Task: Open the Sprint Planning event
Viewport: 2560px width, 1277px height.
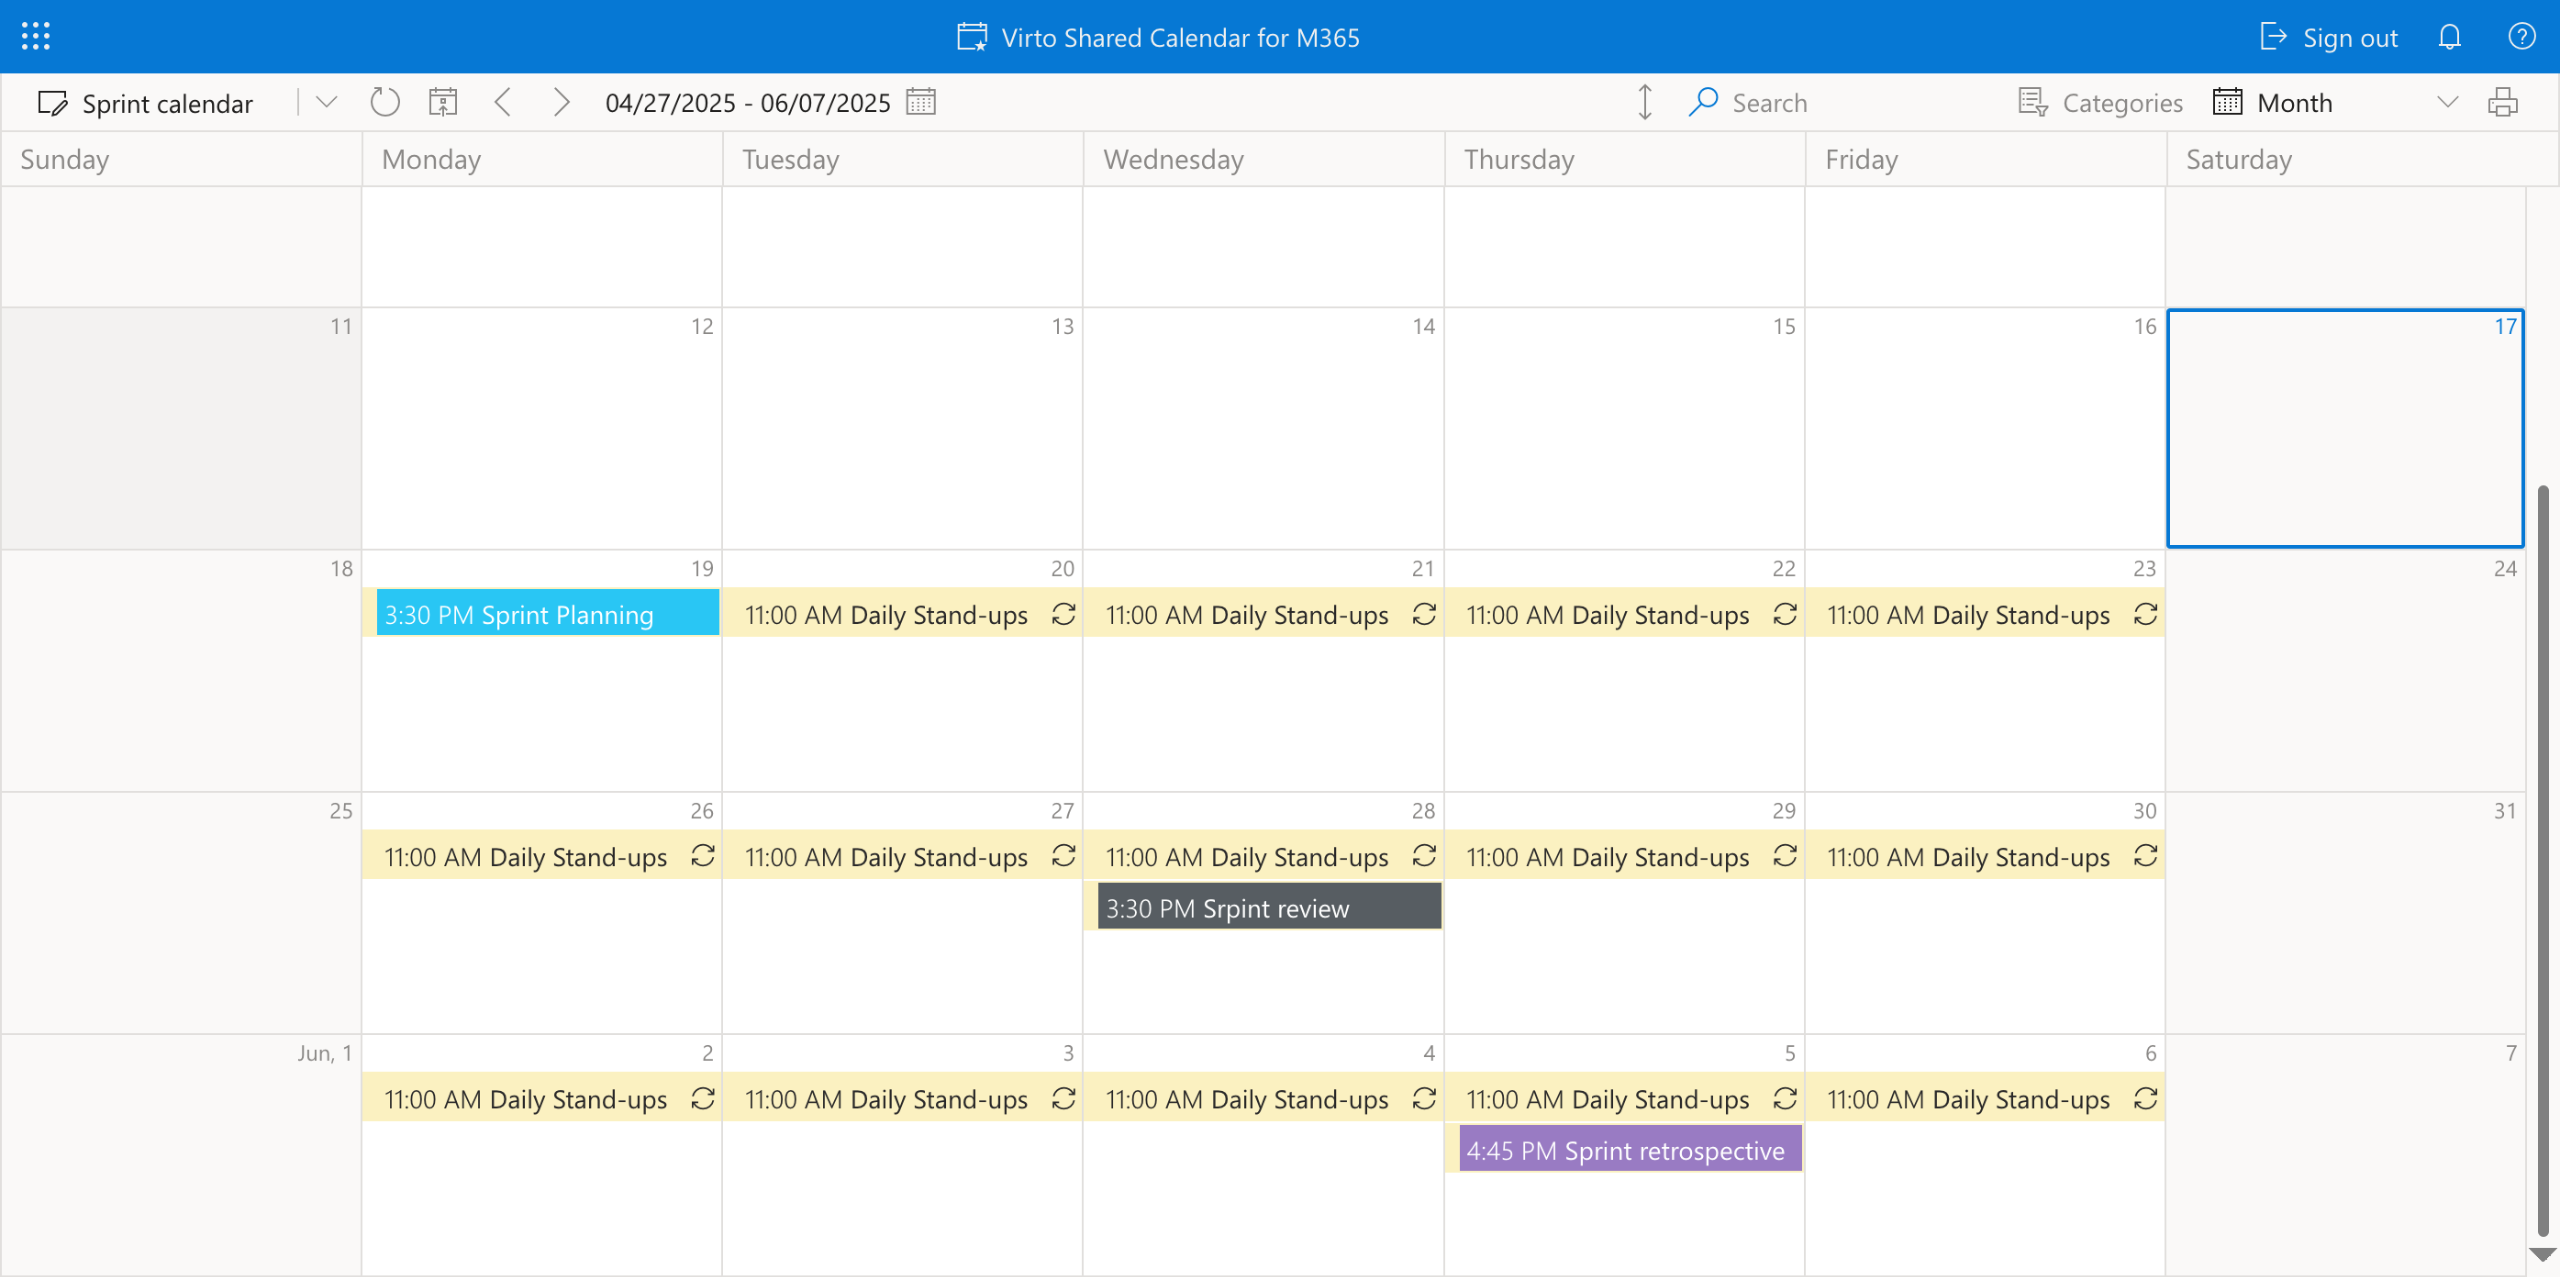Action: 546,614
